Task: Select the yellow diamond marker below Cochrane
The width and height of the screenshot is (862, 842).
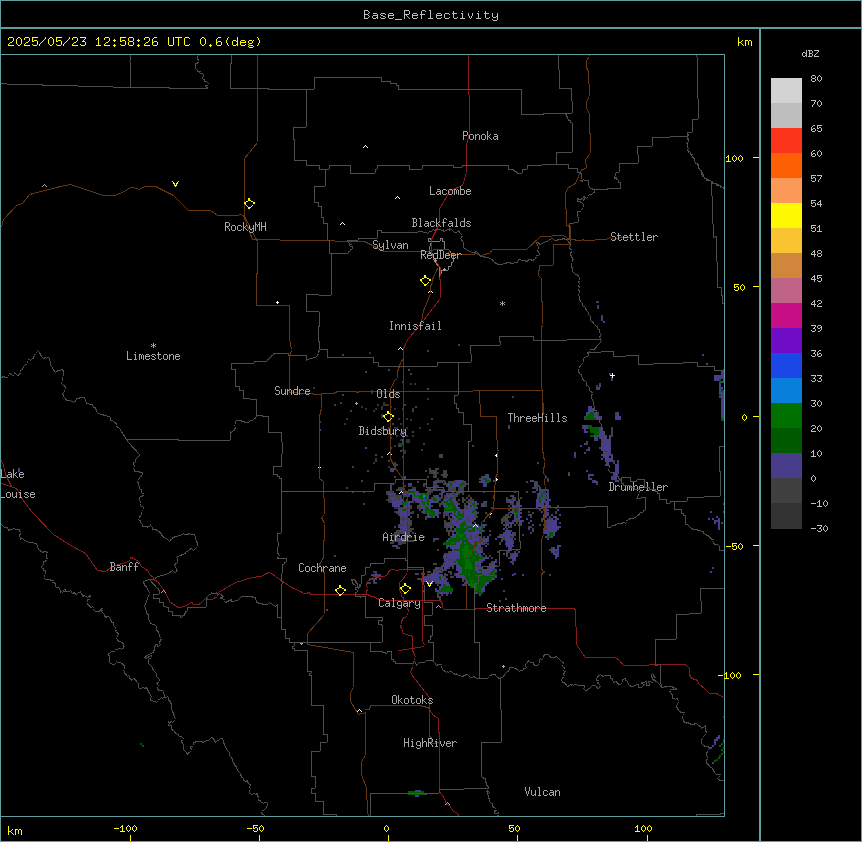Action: (x=340, y=590)
